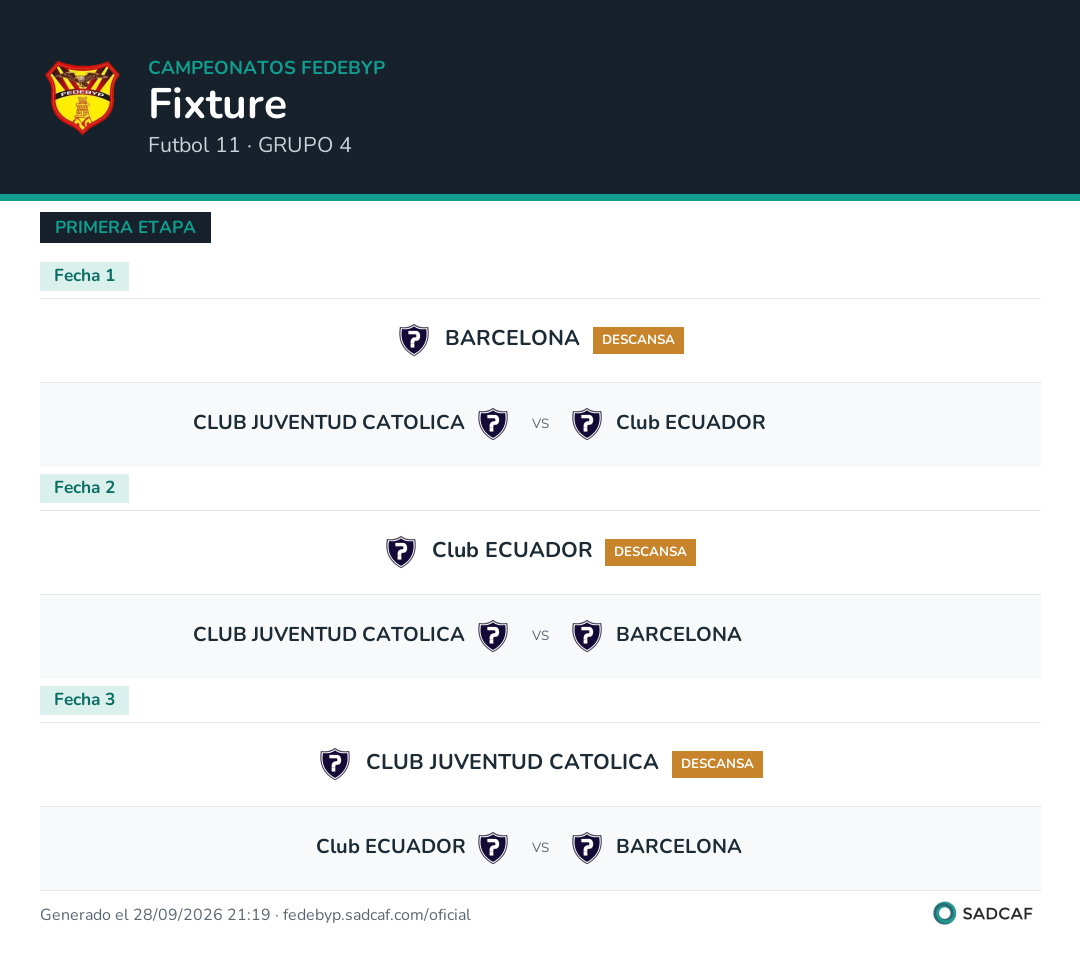Click the SADCAF logo icon in footer
1080x966 pixels.
pos(944,913)
